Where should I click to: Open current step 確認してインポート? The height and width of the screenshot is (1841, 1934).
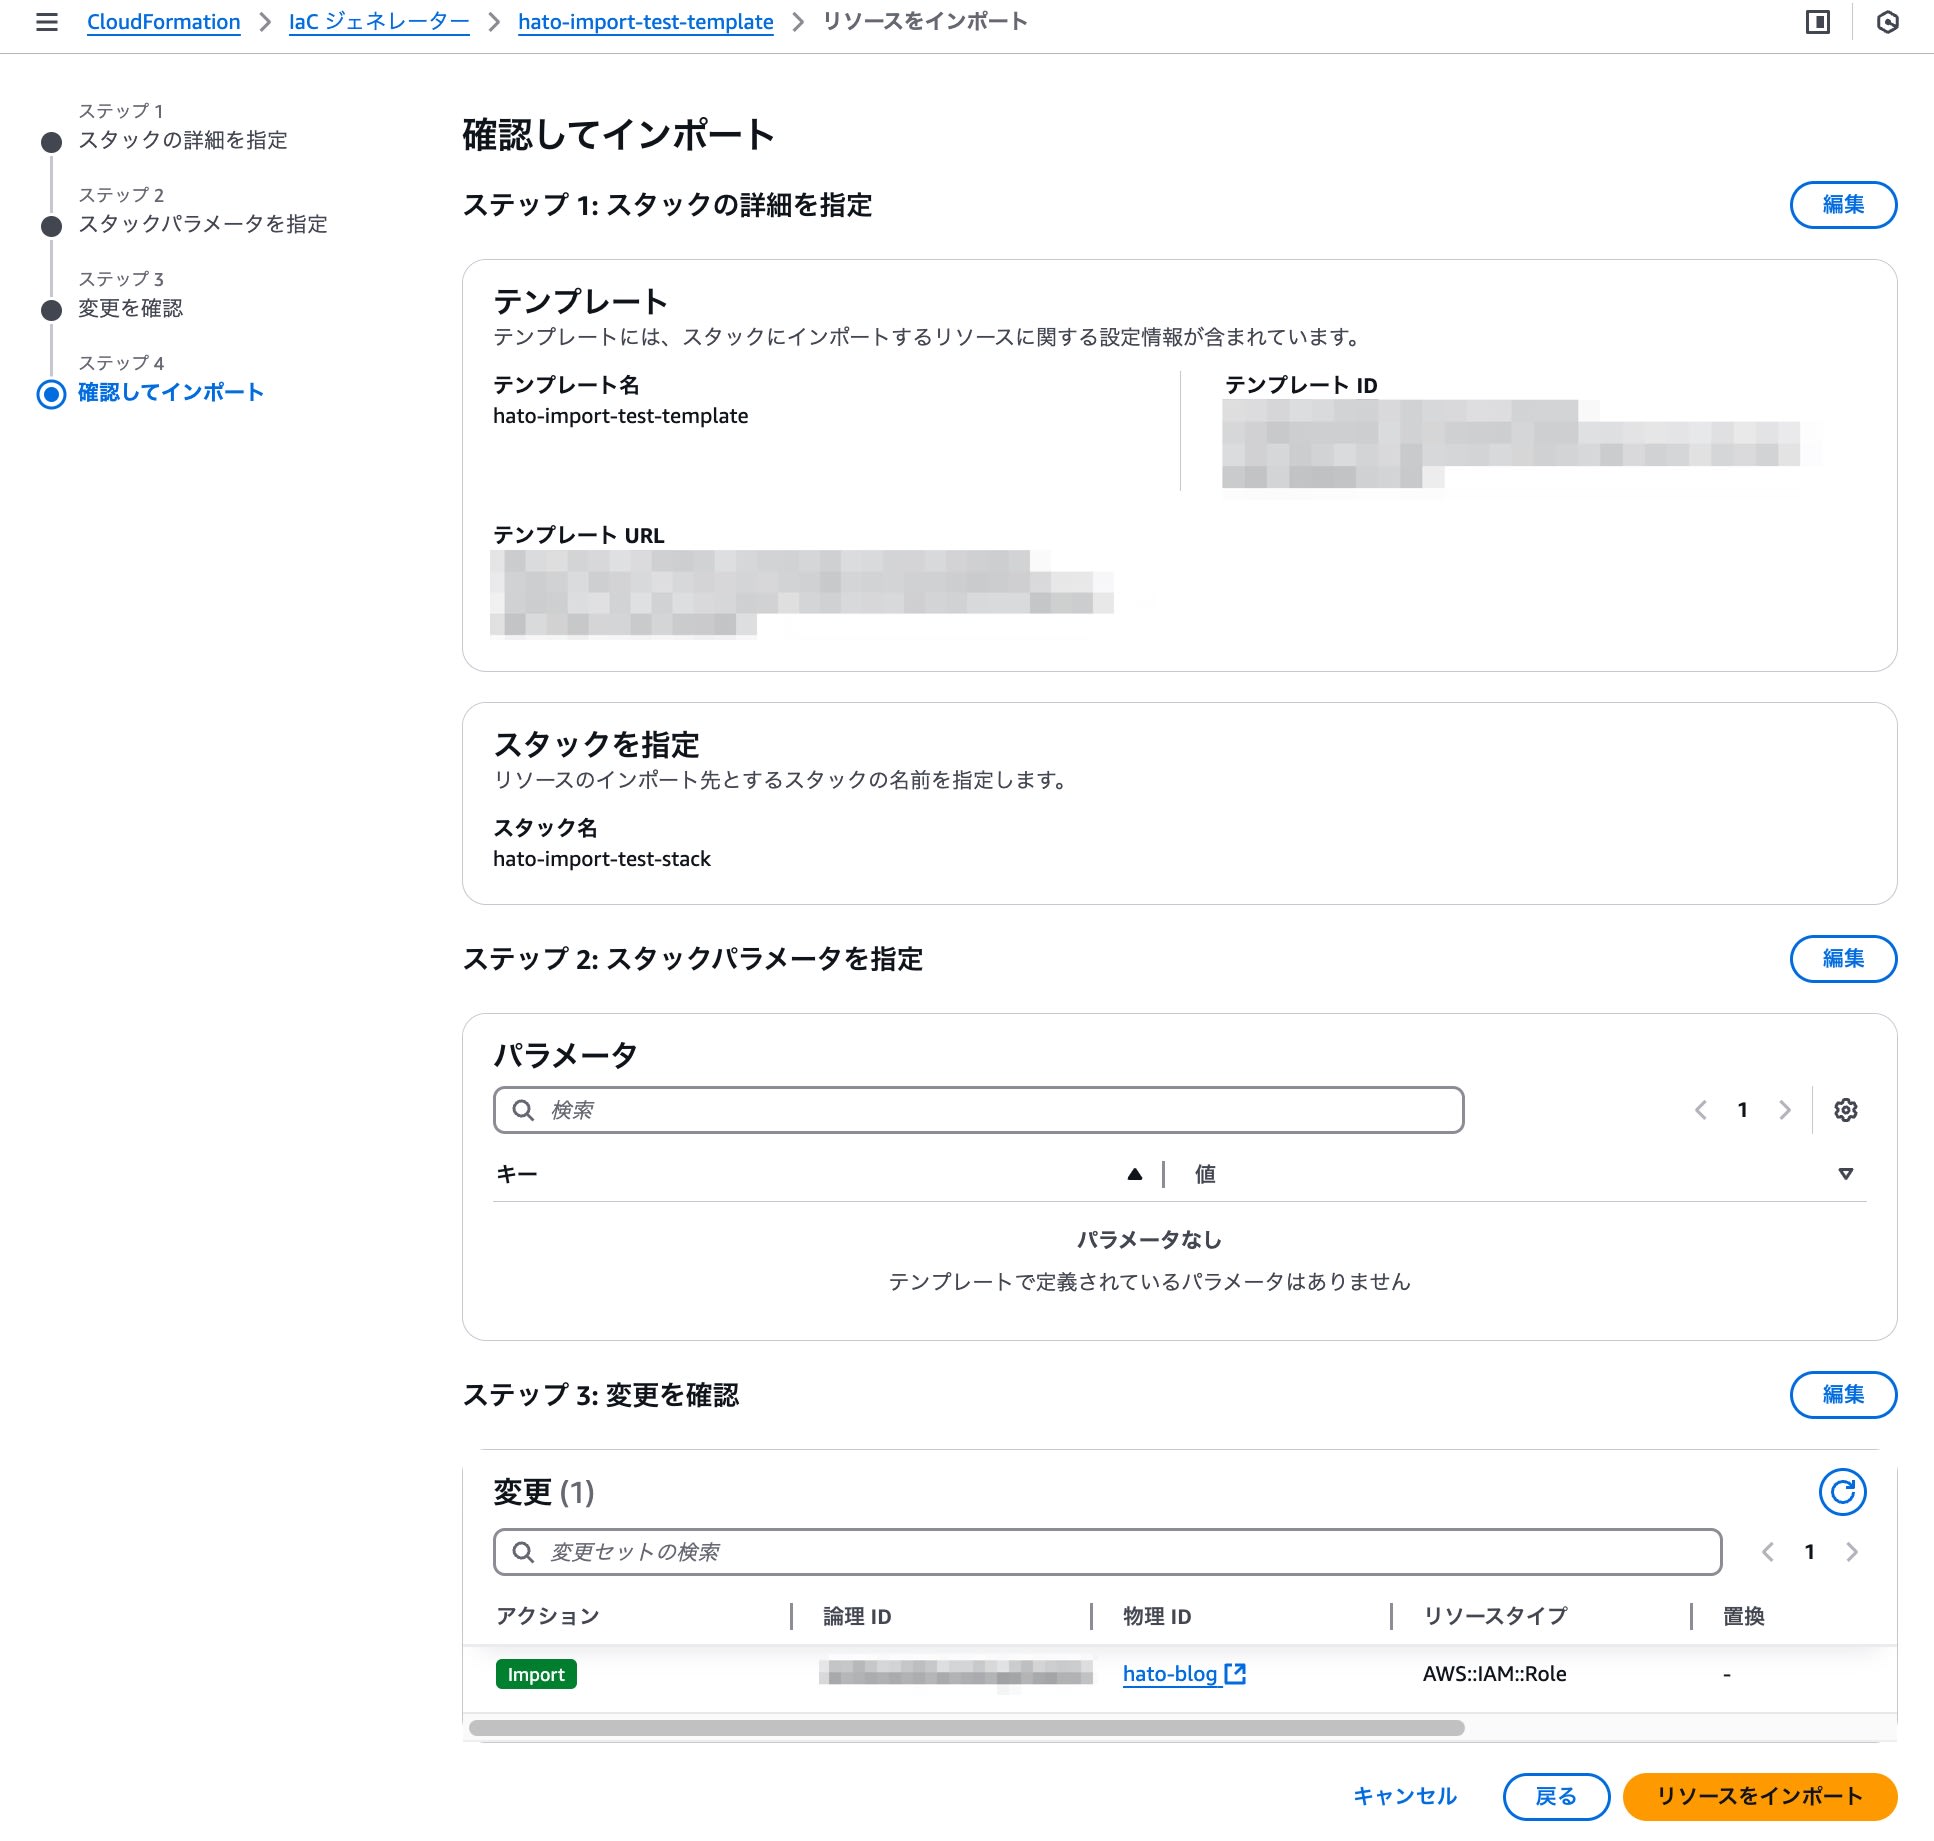[x=171, y=392]
